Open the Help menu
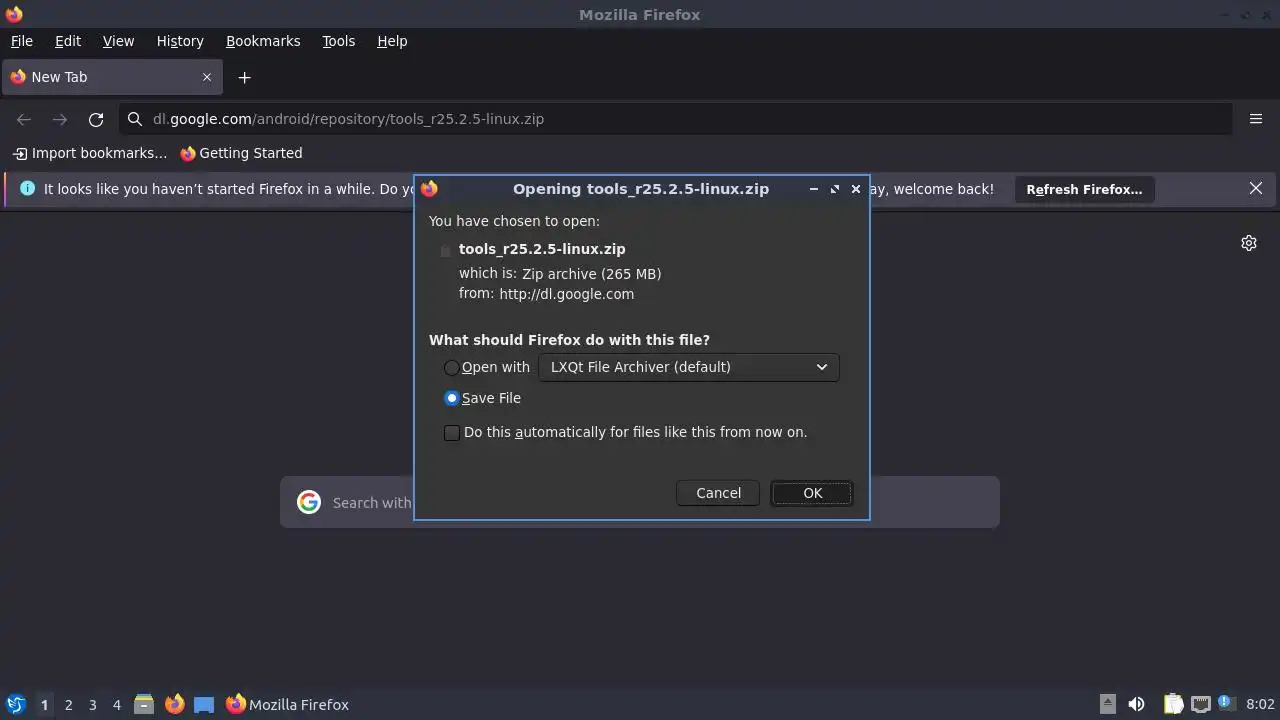The image size is (1280, 720). (392, 41)
